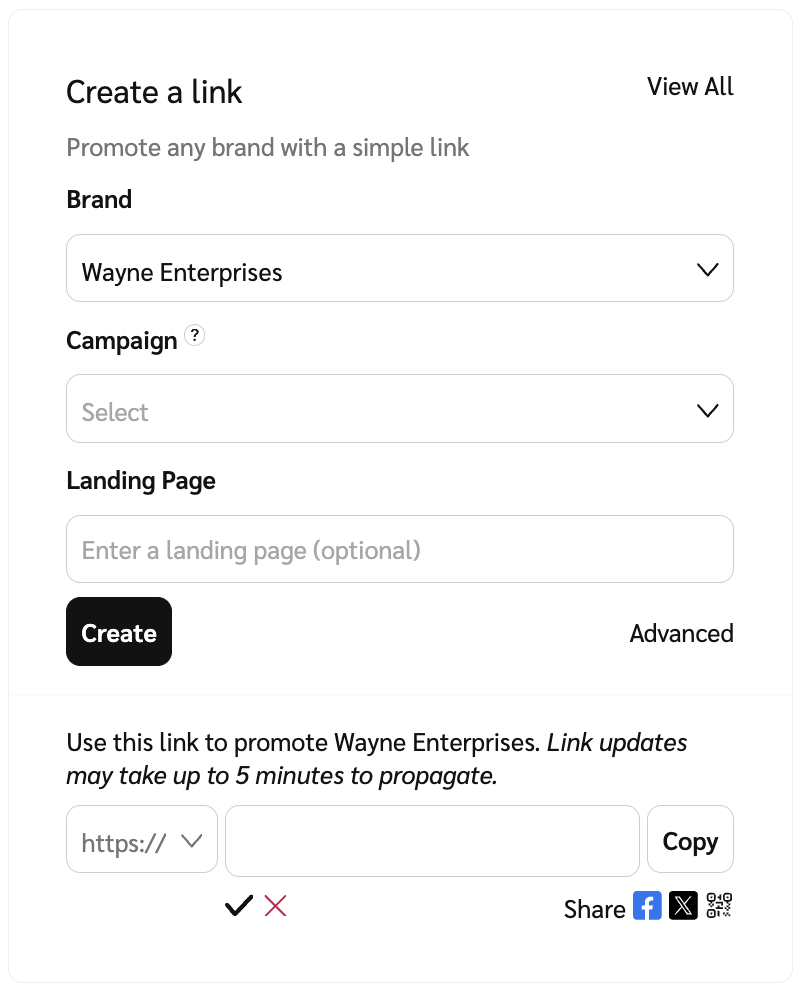Click the chevron arrow in the Campaign field
Image resolution: width=804 pixels, height=992 pixels.
707,410
